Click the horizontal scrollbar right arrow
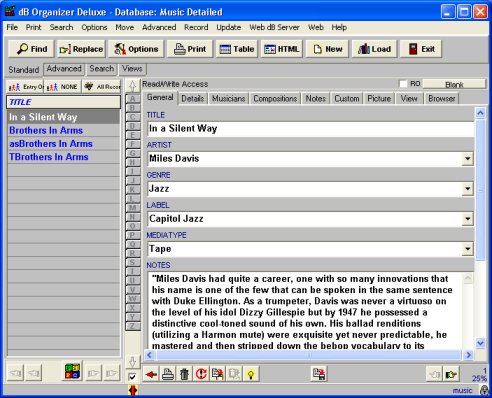492x398 pixels. (x=469, y=355)
